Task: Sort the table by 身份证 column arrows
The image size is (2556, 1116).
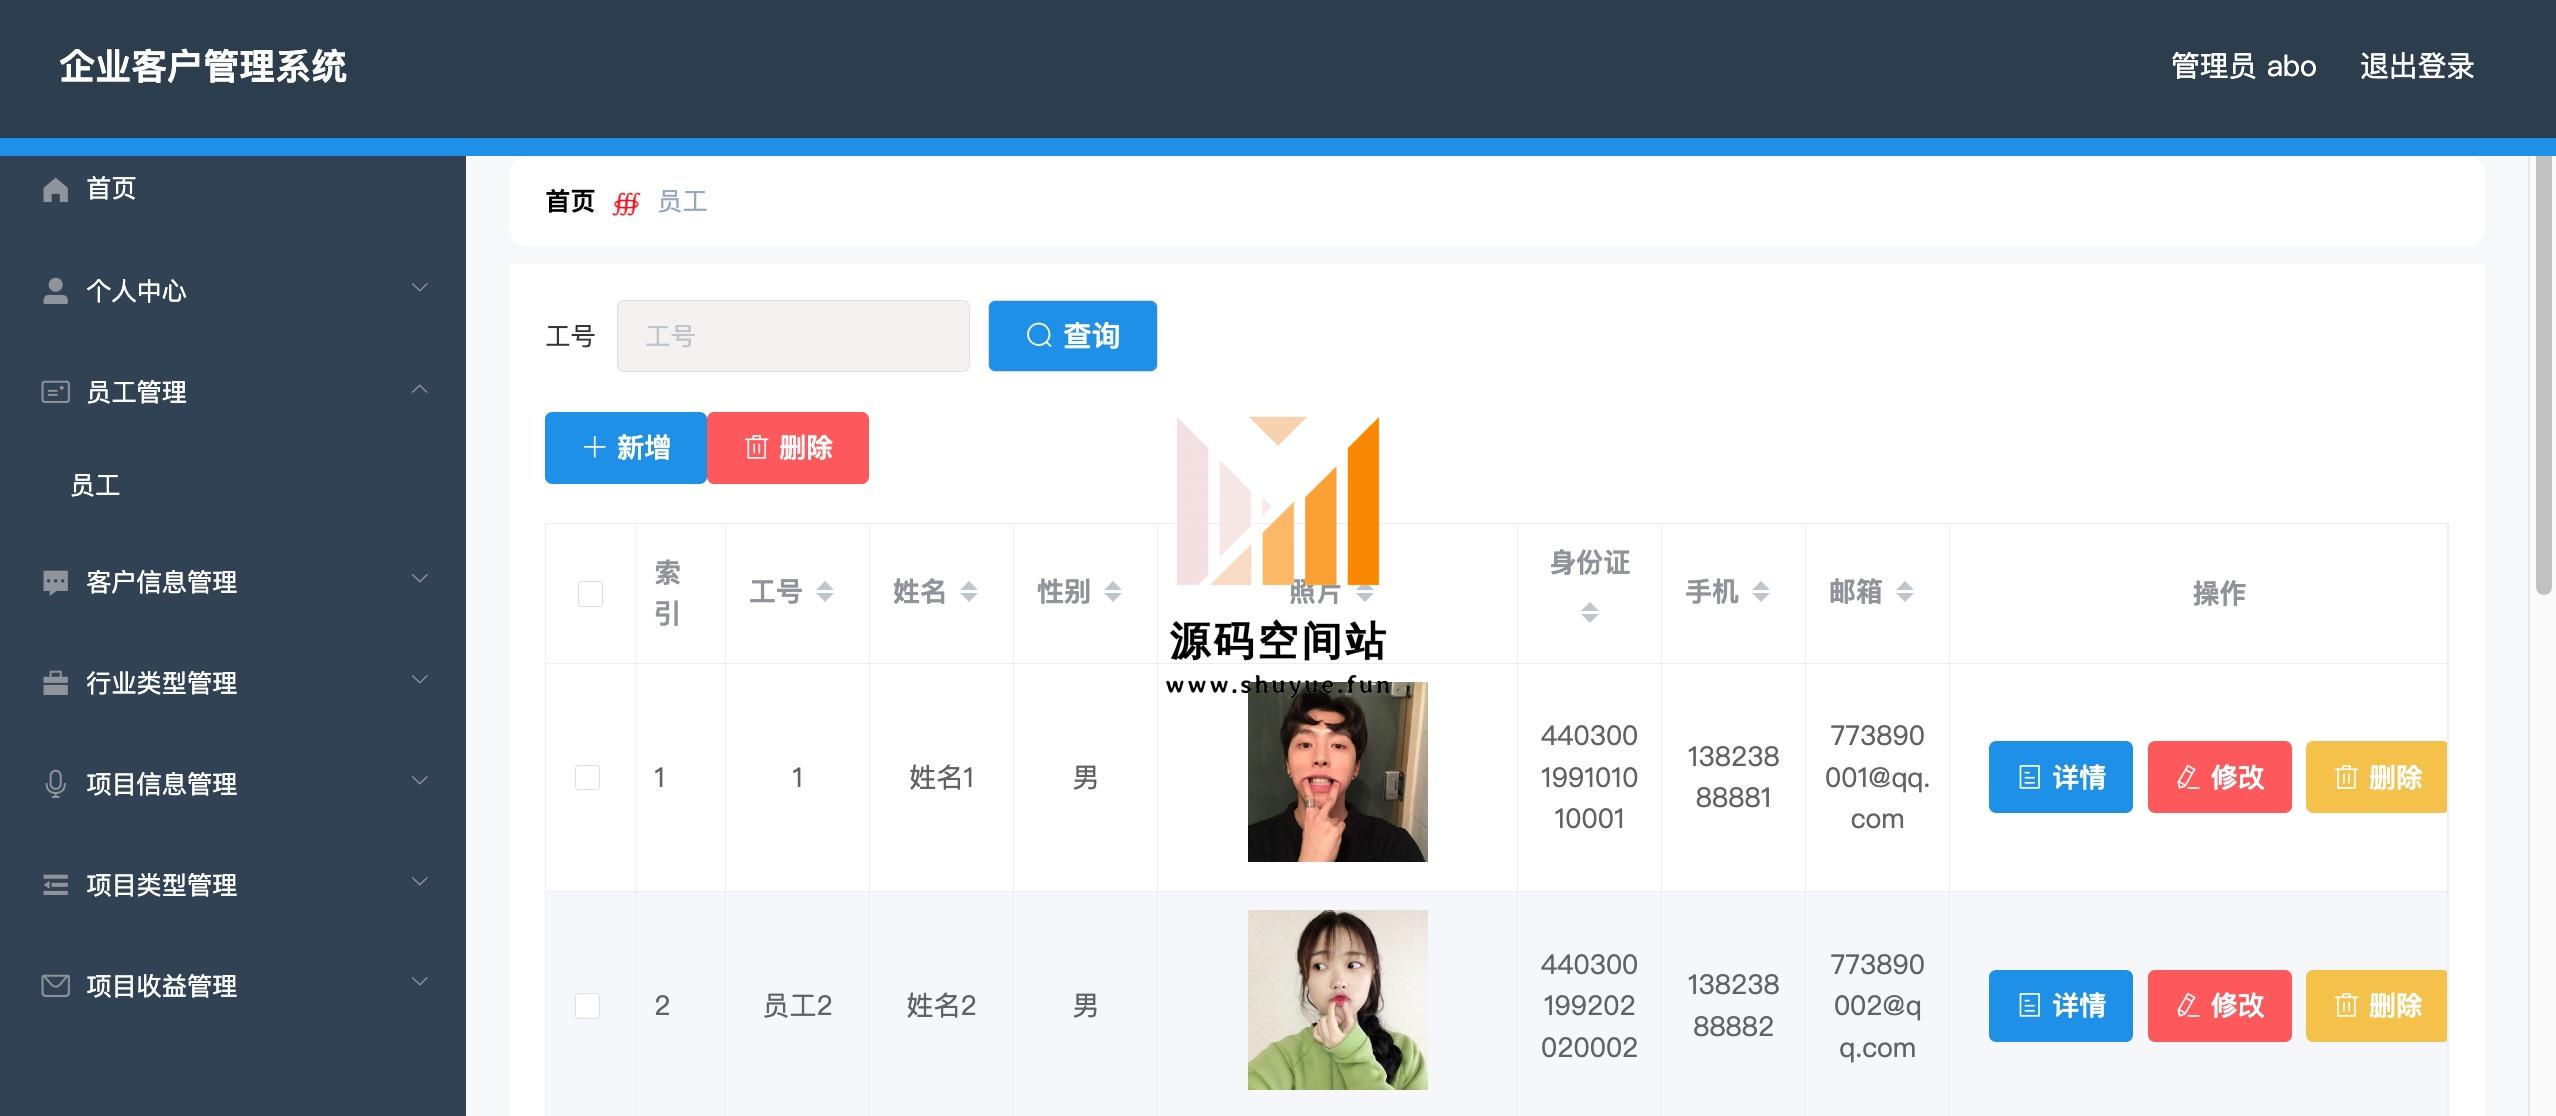Action: point(1590,612)
